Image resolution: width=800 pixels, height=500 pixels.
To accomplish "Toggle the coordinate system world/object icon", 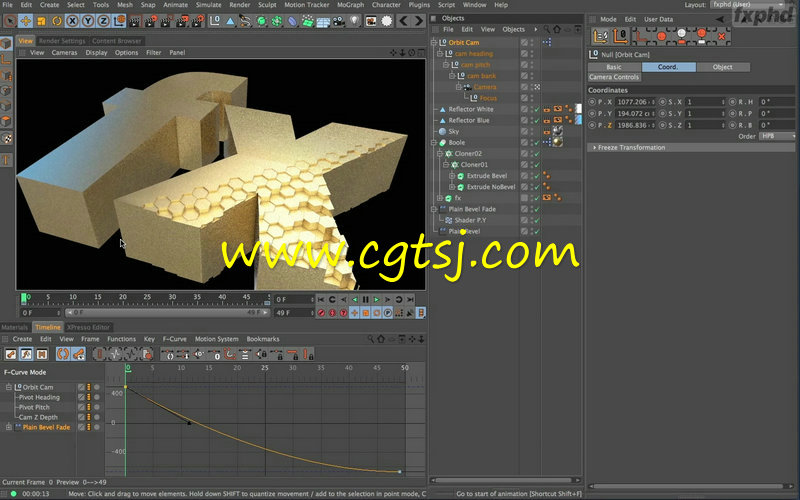I will click(119, 21).
